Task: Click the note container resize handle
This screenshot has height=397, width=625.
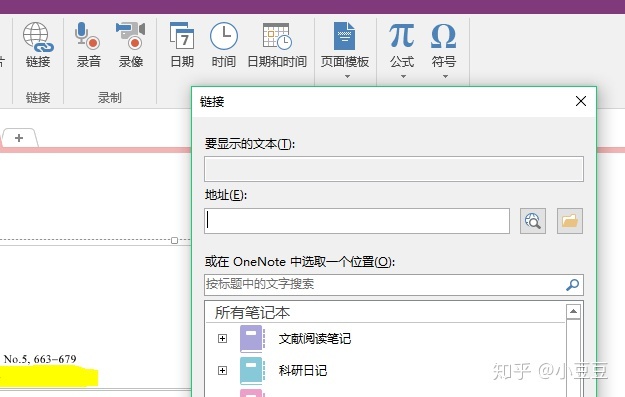Action: point(174,240)
